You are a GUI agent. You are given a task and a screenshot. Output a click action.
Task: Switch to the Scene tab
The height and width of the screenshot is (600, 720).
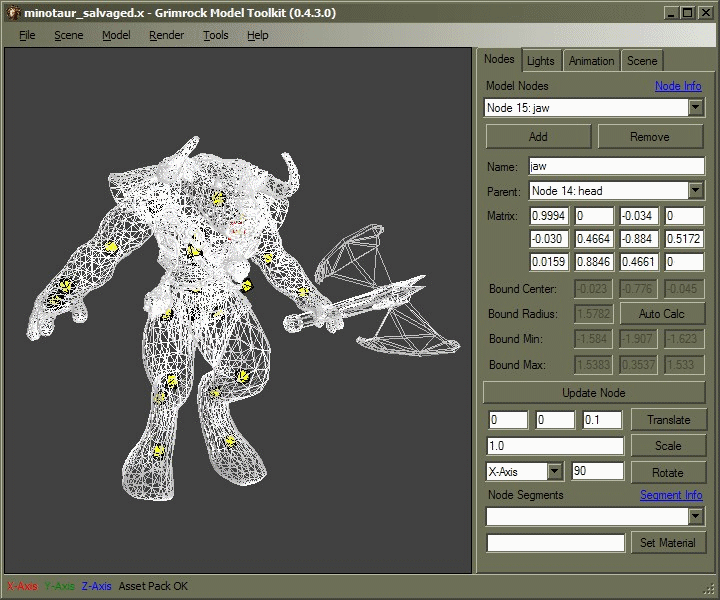point(642,61)
